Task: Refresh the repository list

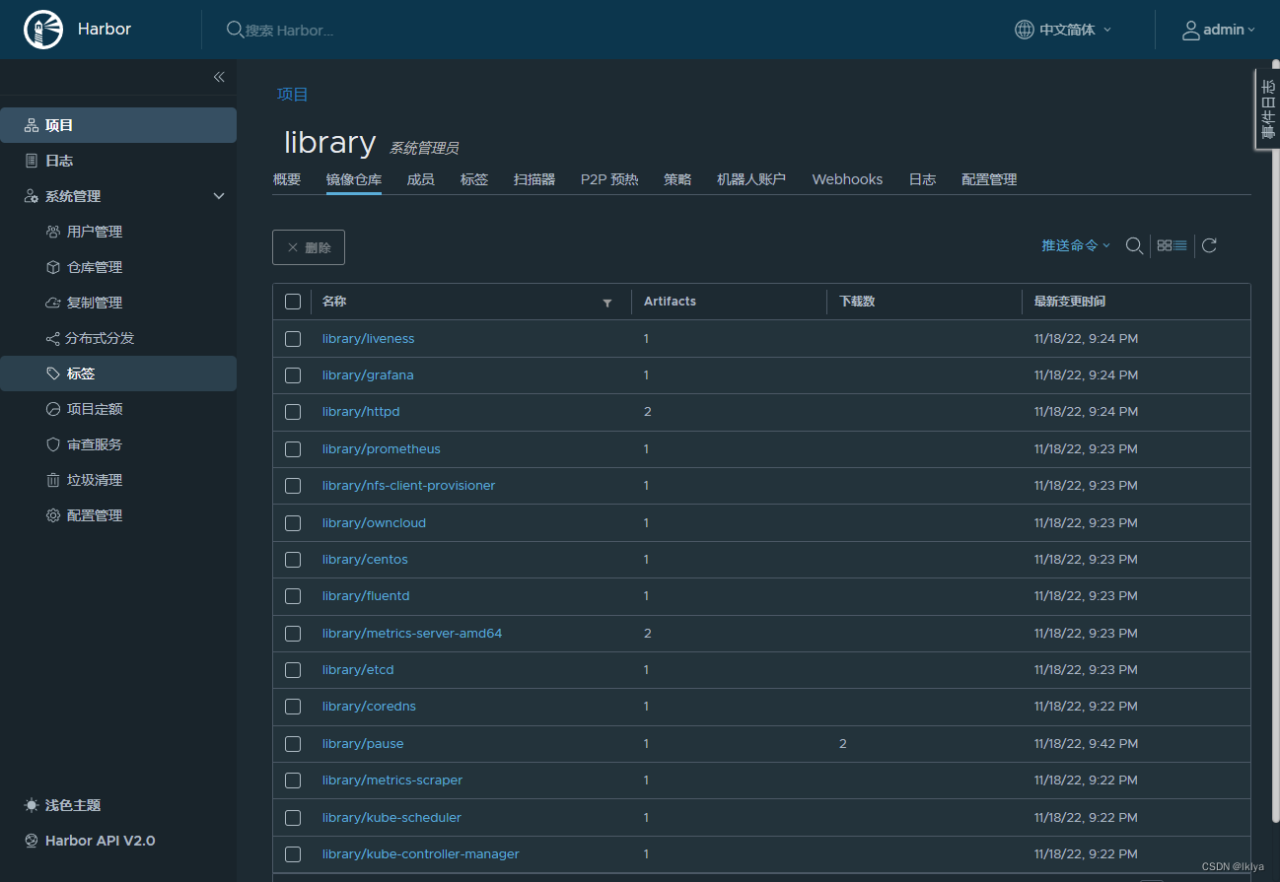Action: pyautogui.click(x=1209, y=246)
